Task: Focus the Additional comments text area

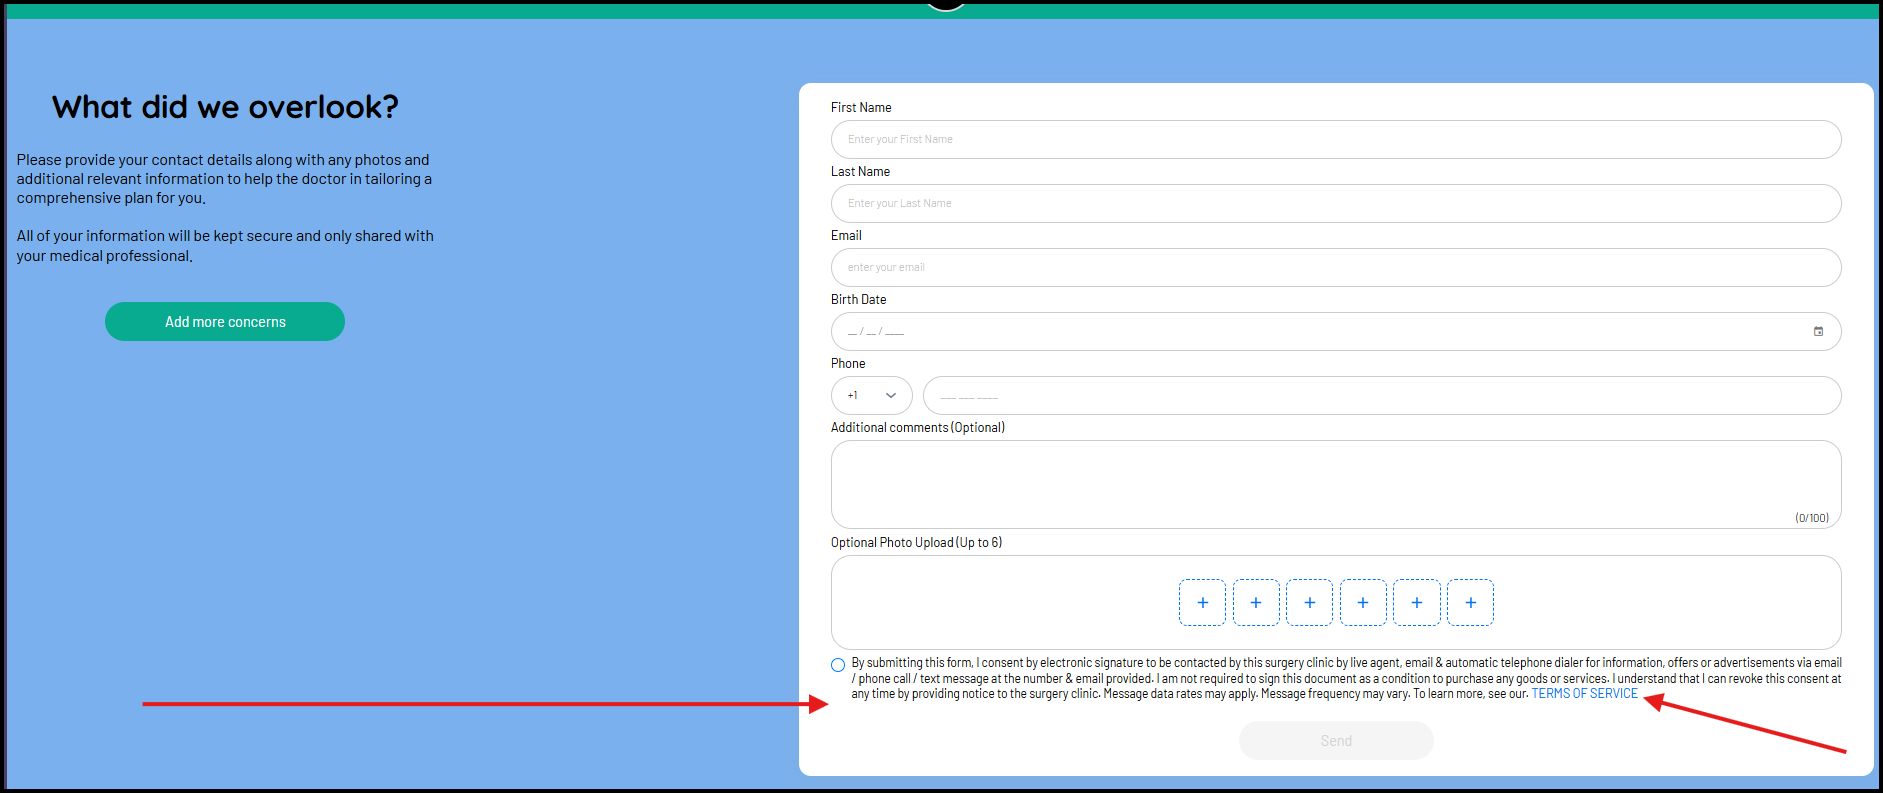Action: [1336, 485]
